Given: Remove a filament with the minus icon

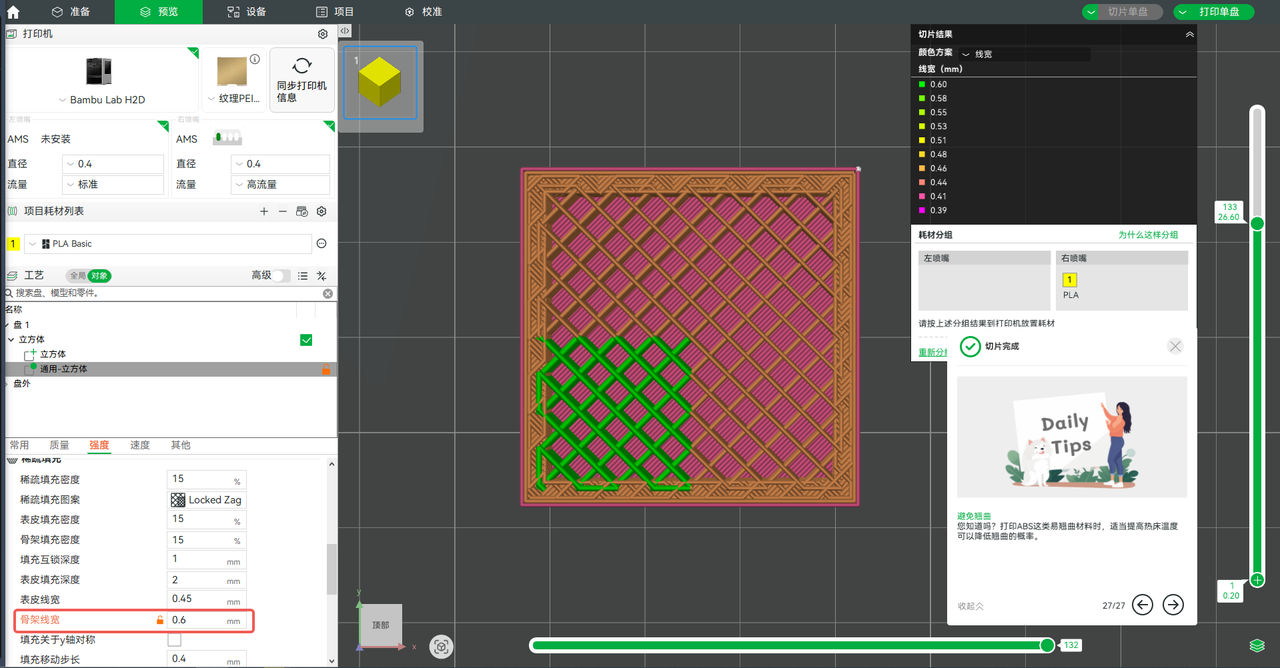Looking at the screenshot, I should [x=283, y=212].
